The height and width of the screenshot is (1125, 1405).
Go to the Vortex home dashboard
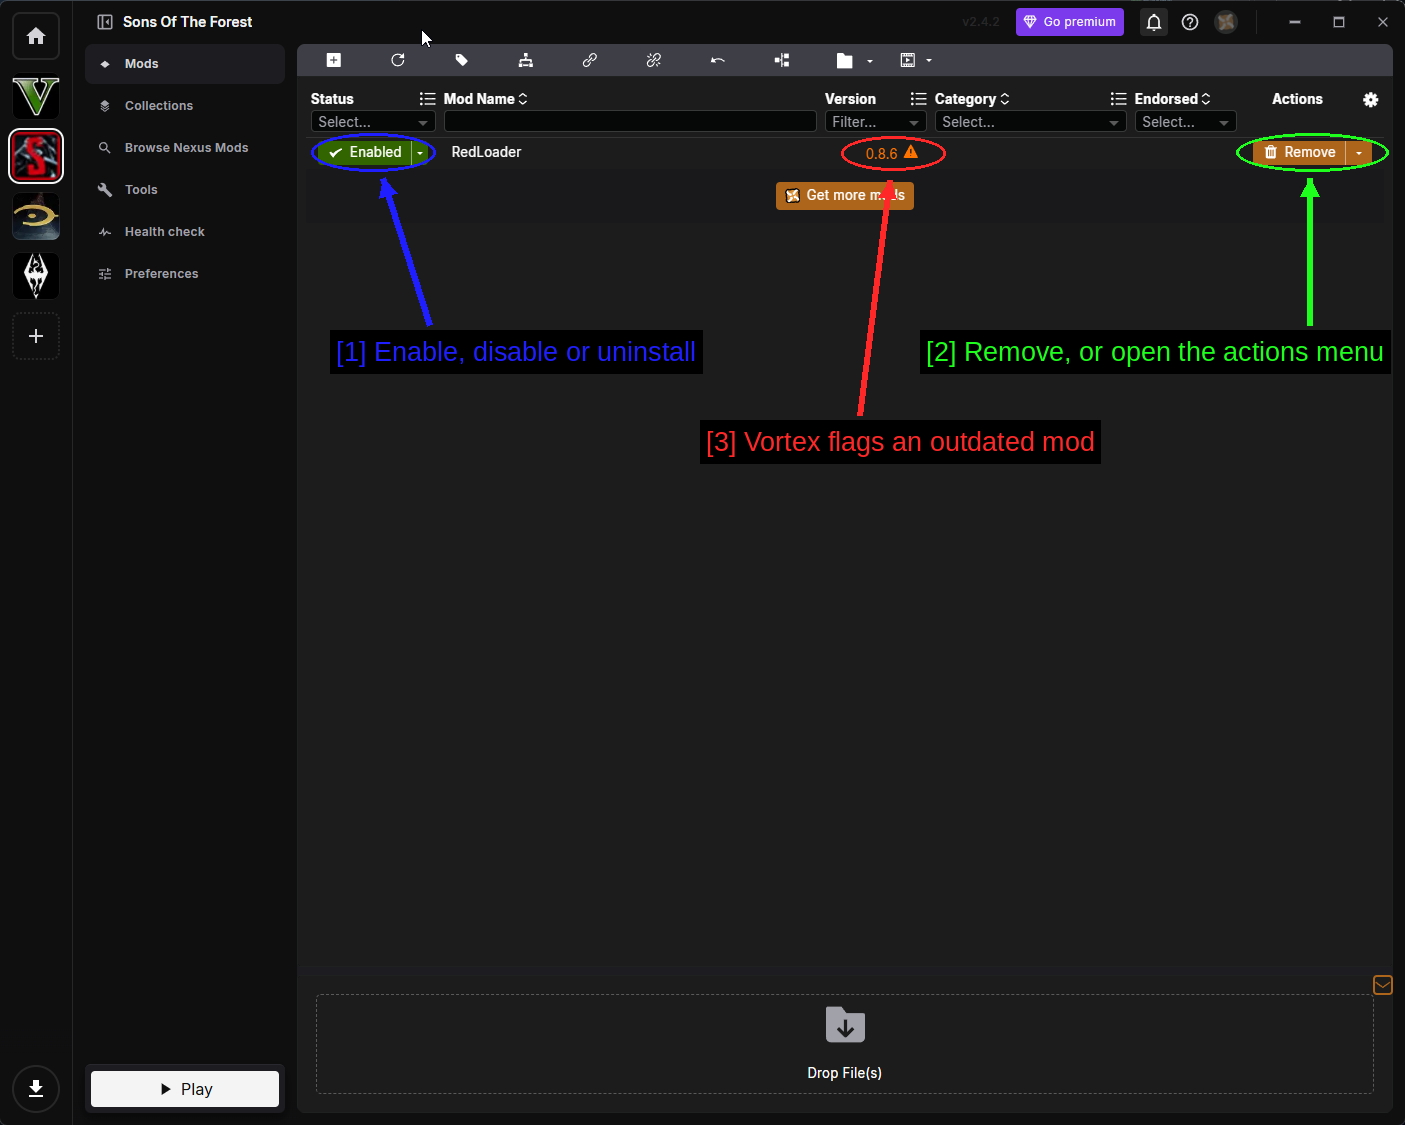[x=36, y=36]
